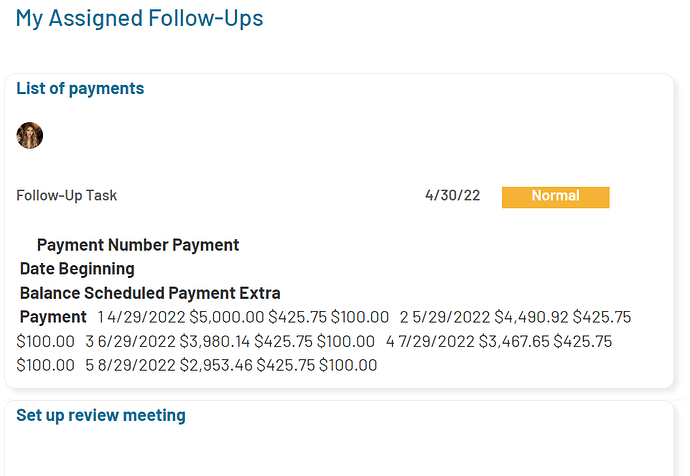The image size is (690, 476).
Task: Click the $3,980.14 balance amount
Action: pyautogui.click(x=215, y=341)
